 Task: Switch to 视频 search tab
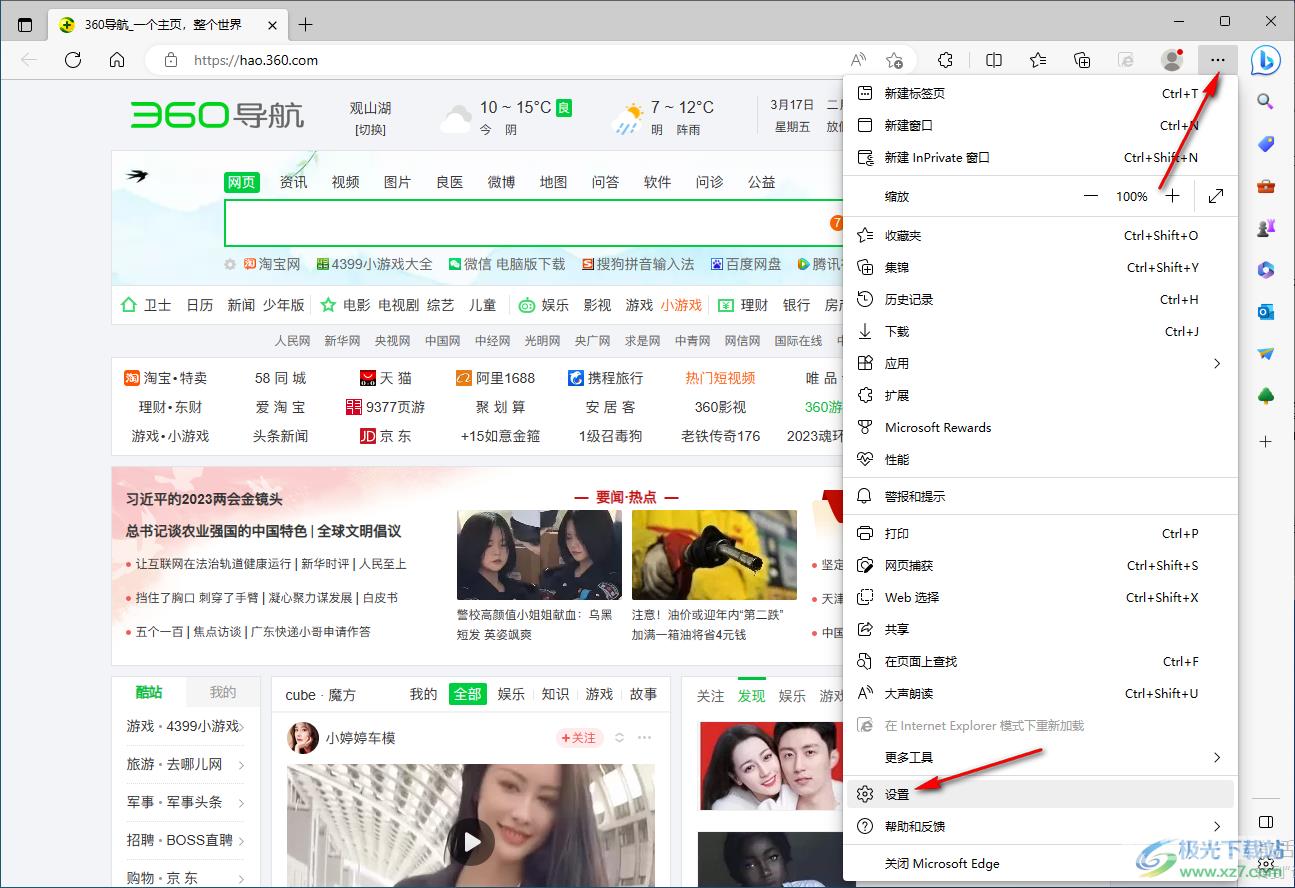[345, 182]
